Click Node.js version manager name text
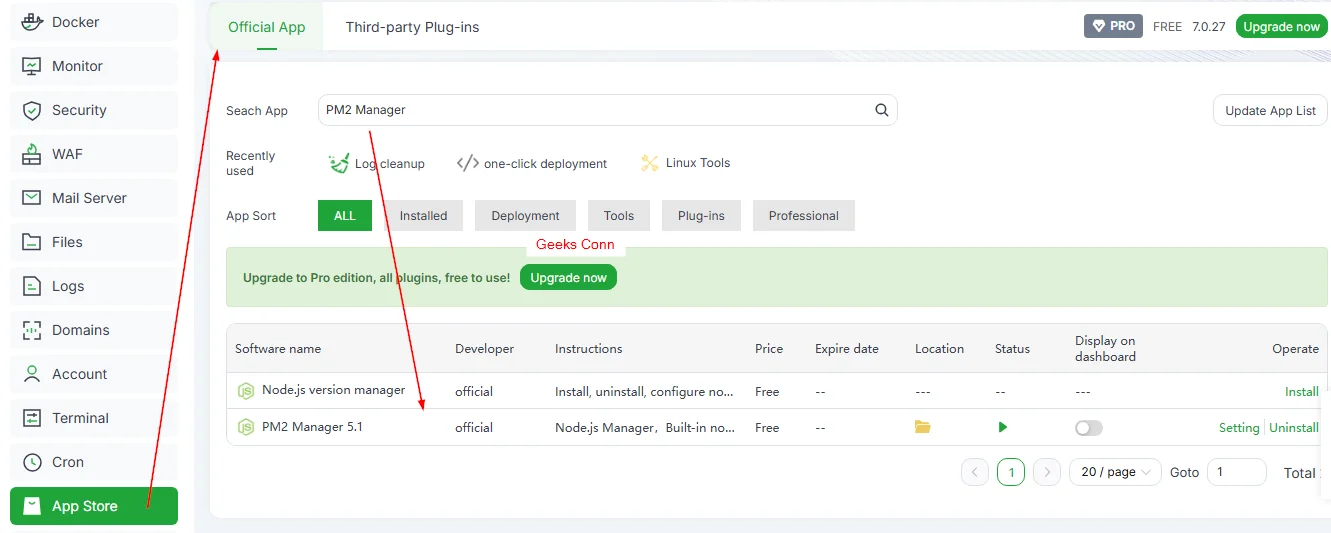This screenshot has width=1331, height=533. pyautogui.click(x=333, y=390)
